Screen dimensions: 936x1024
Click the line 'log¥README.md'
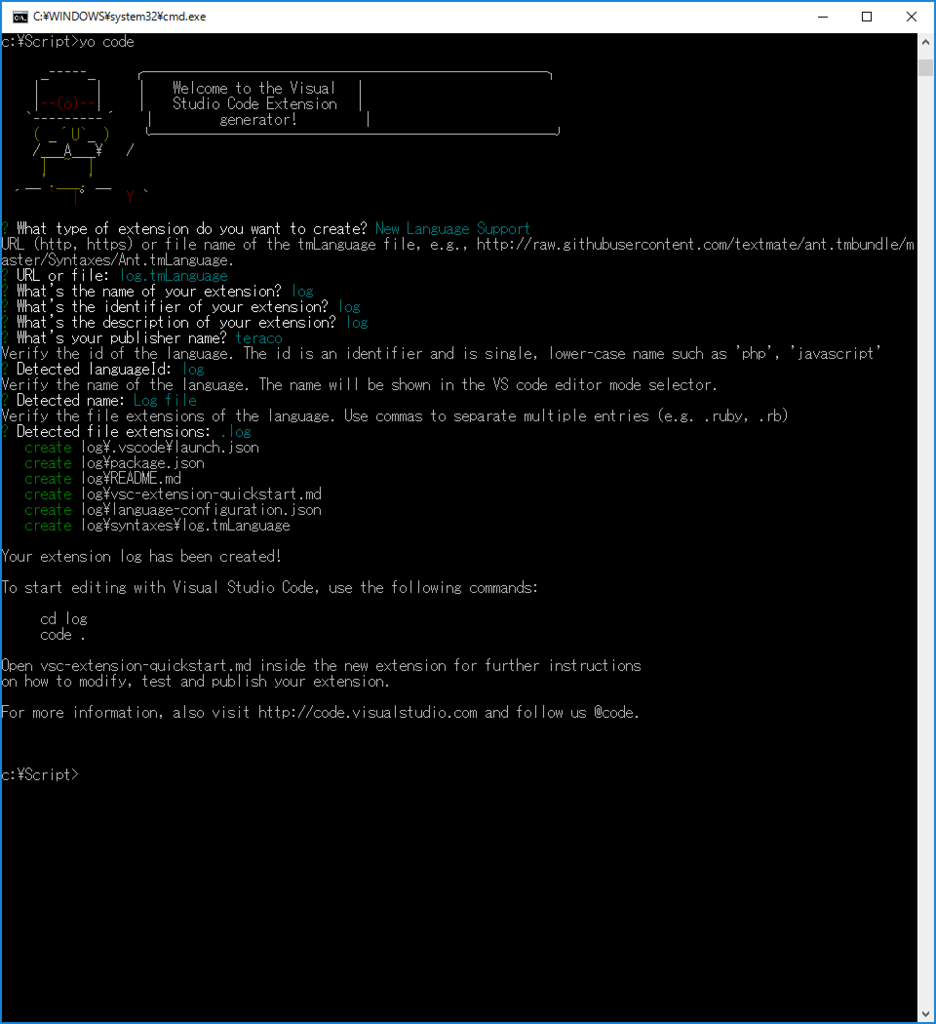(131, 479)
